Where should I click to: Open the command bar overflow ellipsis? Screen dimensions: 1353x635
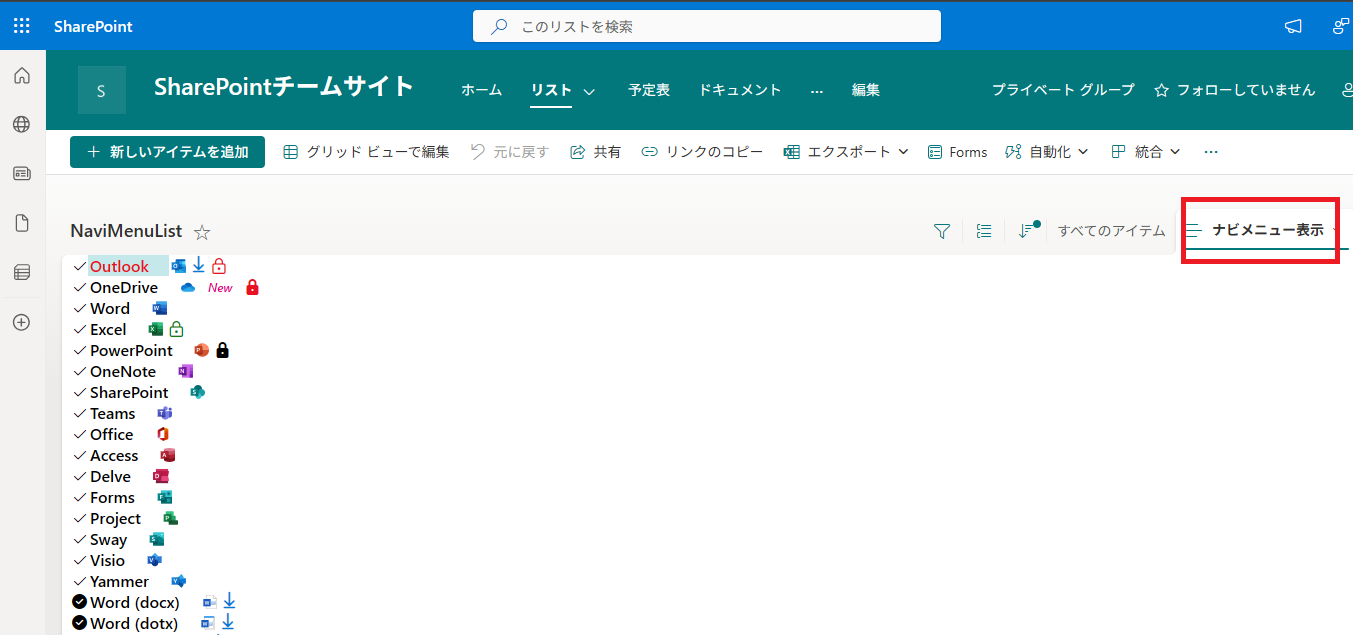click(x=1211, y=152)
